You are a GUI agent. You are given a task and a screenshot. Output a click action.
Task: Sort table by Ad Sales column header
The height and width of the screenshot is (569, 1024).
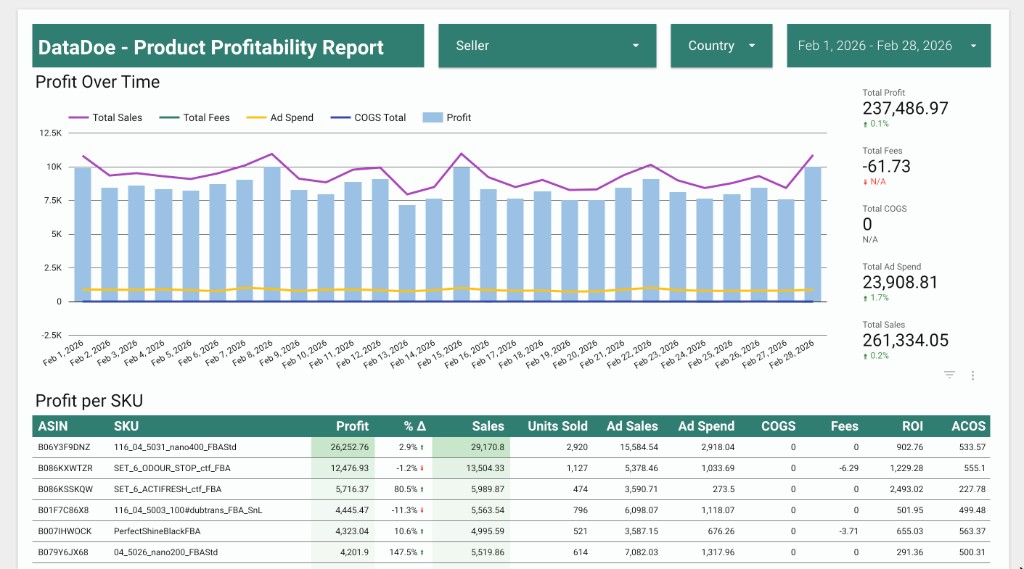pyautogui.click(x=632, y=426)
